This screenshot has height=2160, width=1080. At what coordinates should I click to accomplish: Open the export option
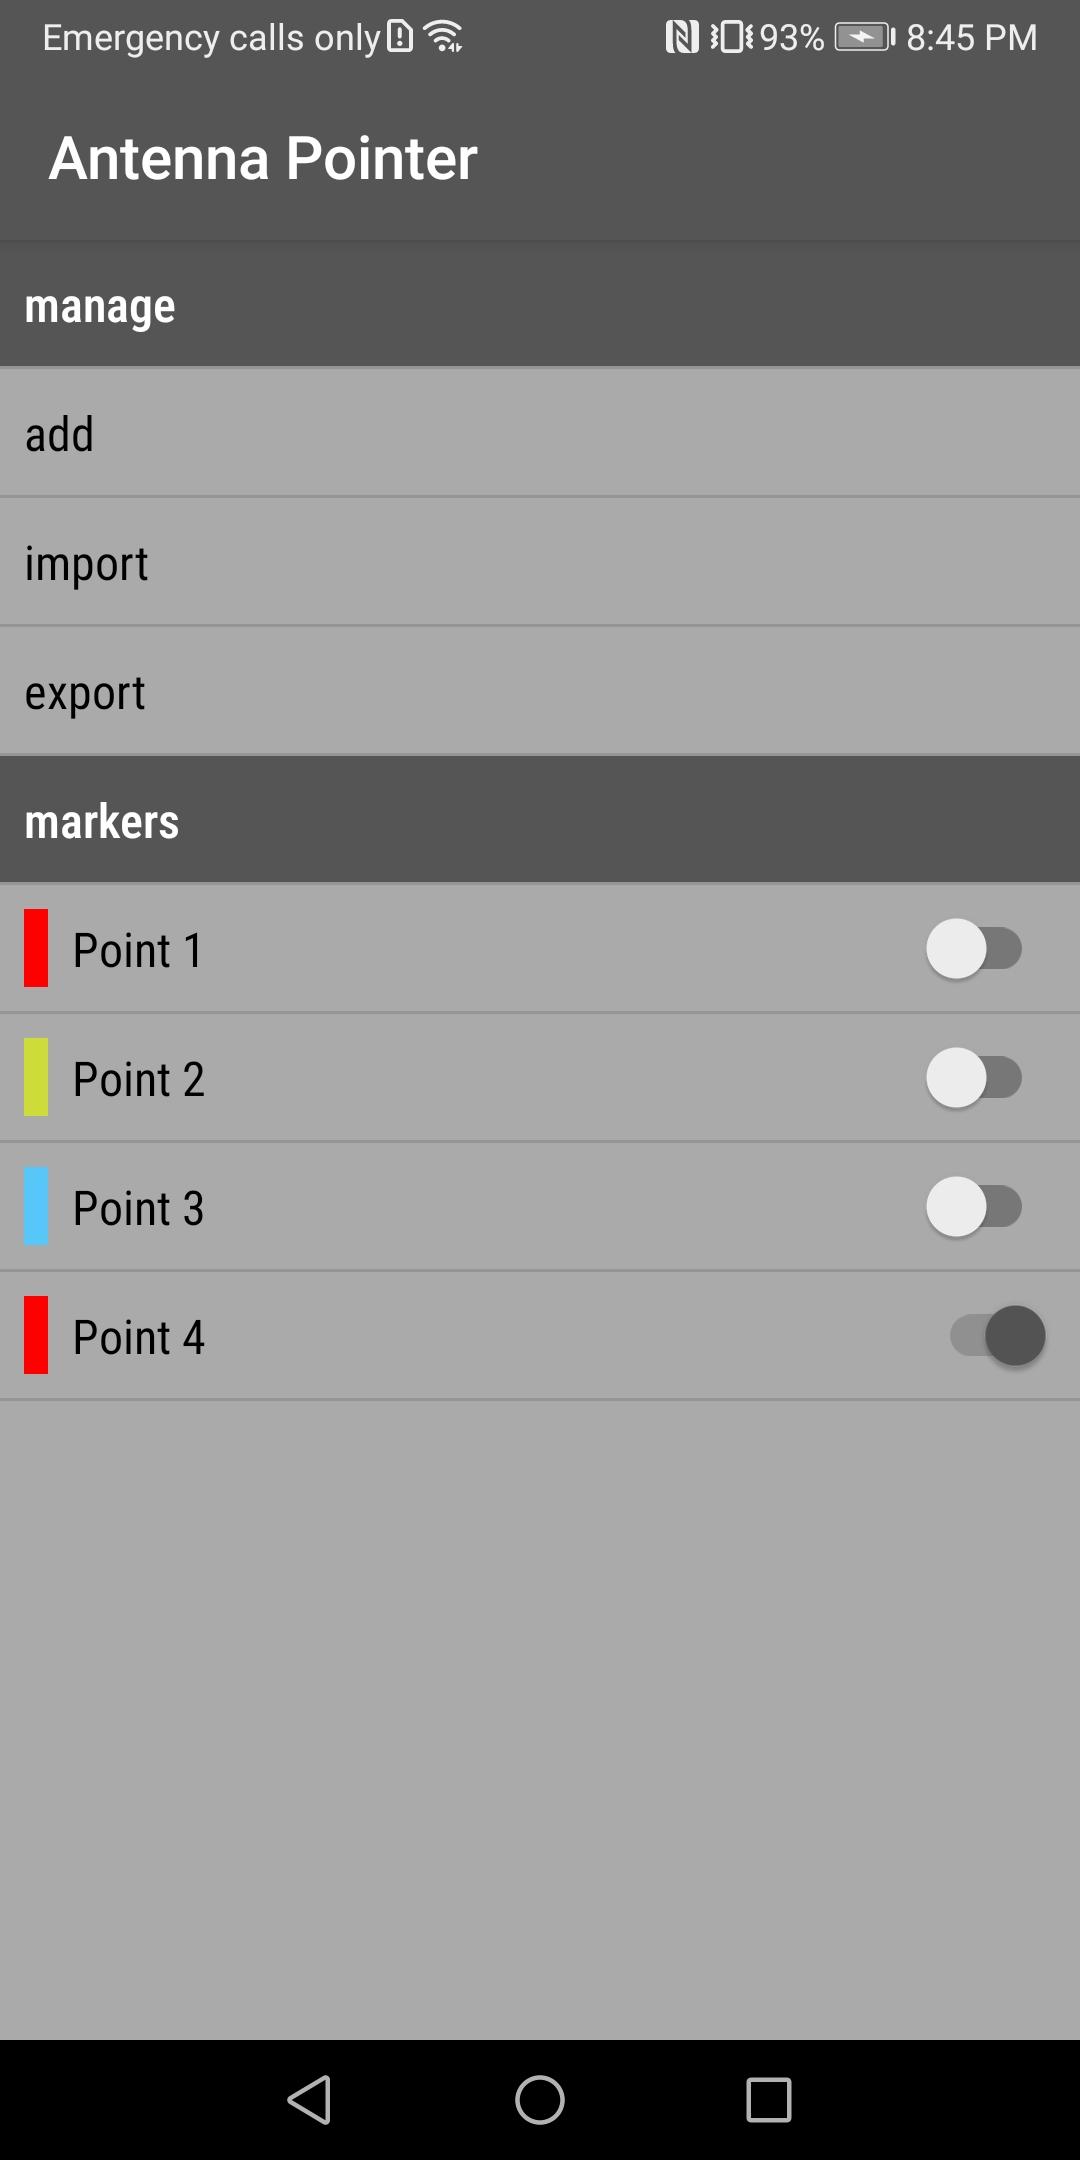tap(540, 691)
